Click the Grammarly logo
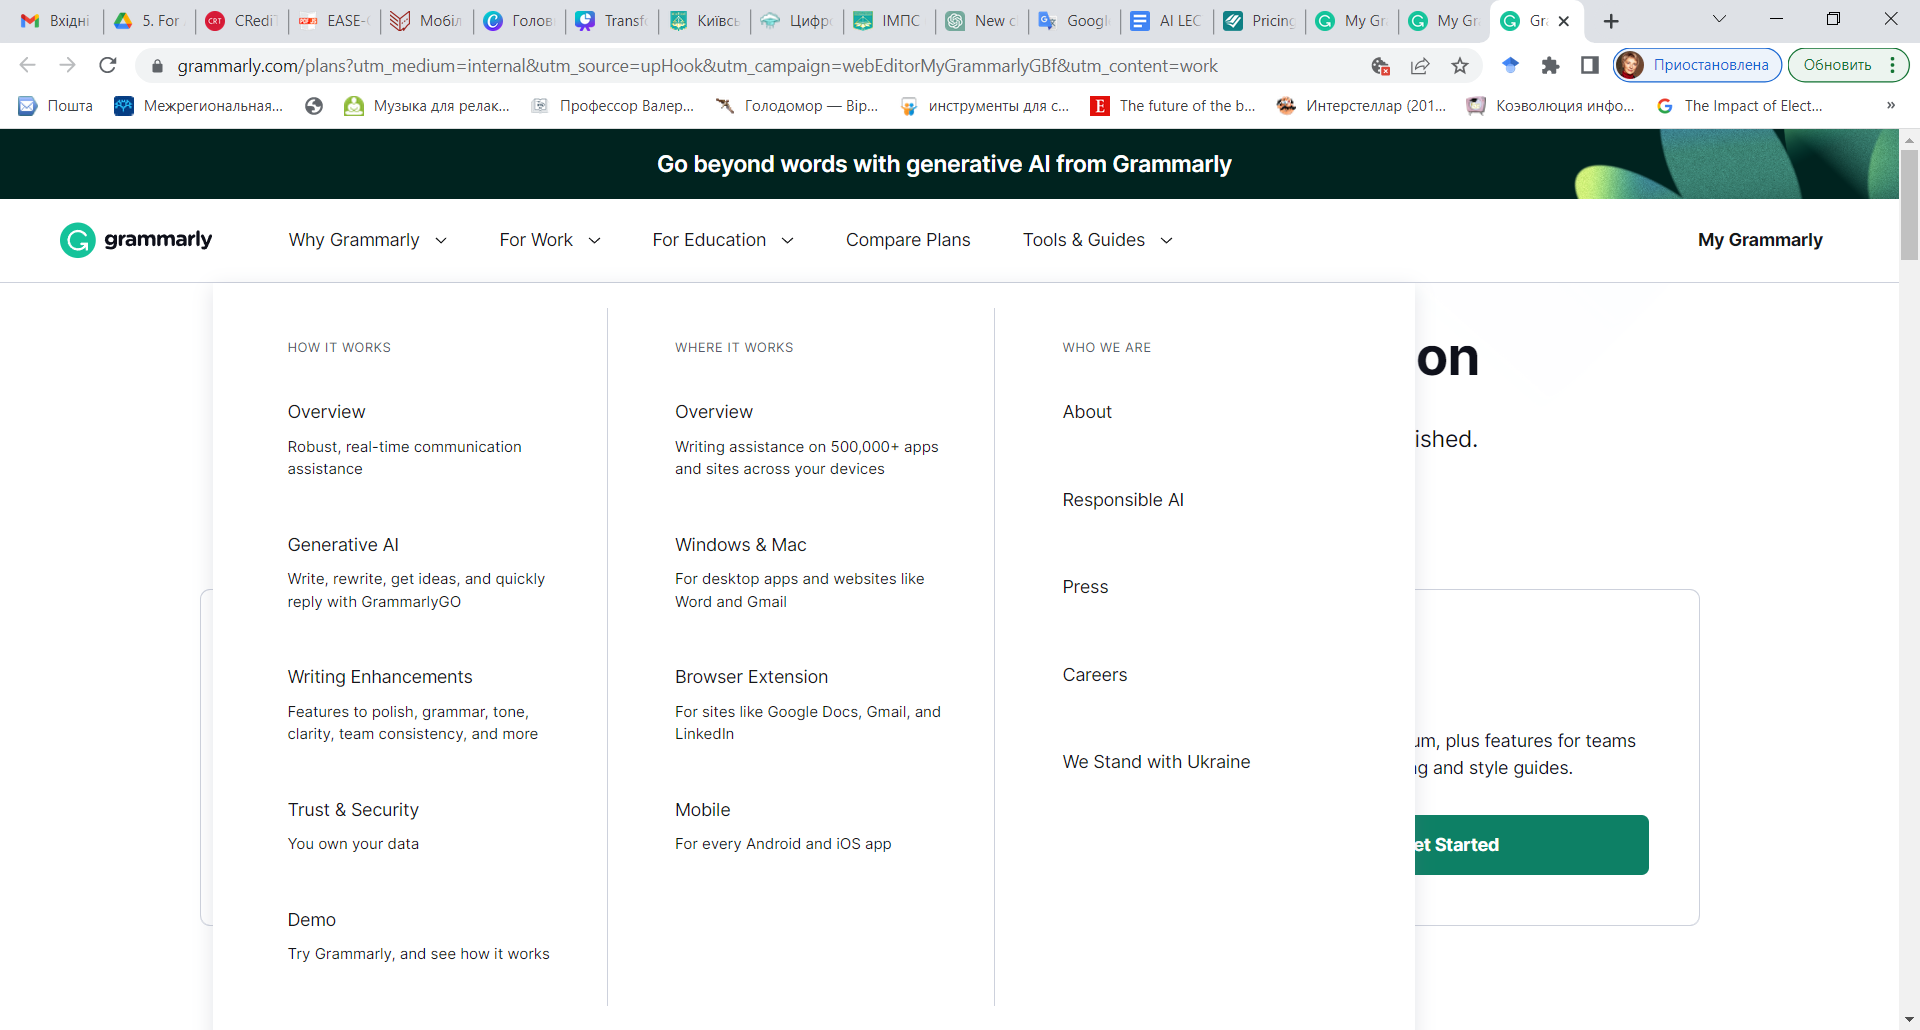Screen dimensions: 1920x1030 click(136, 240)
